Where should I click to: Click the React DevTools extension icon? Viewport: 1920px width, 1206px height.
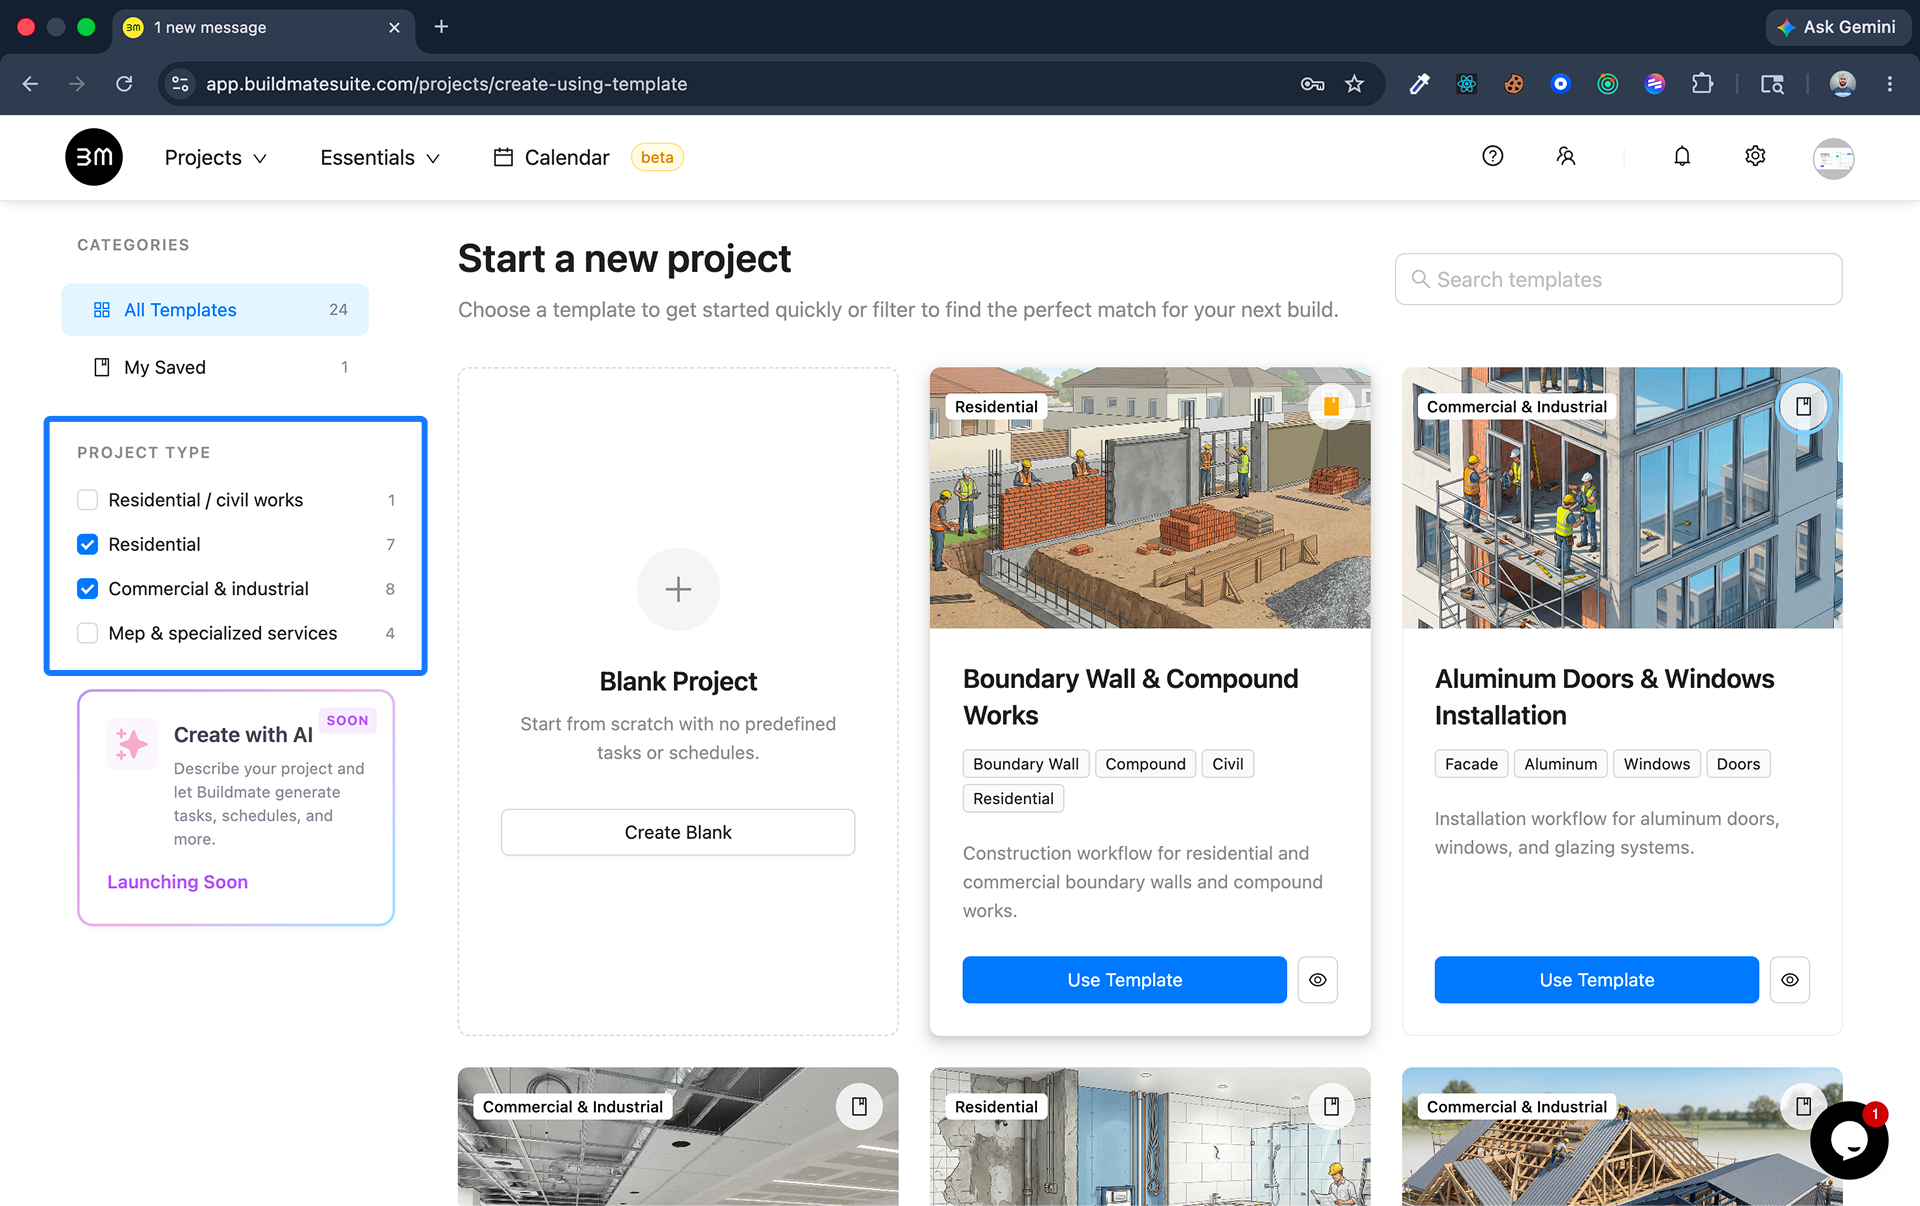(1466, 84)
